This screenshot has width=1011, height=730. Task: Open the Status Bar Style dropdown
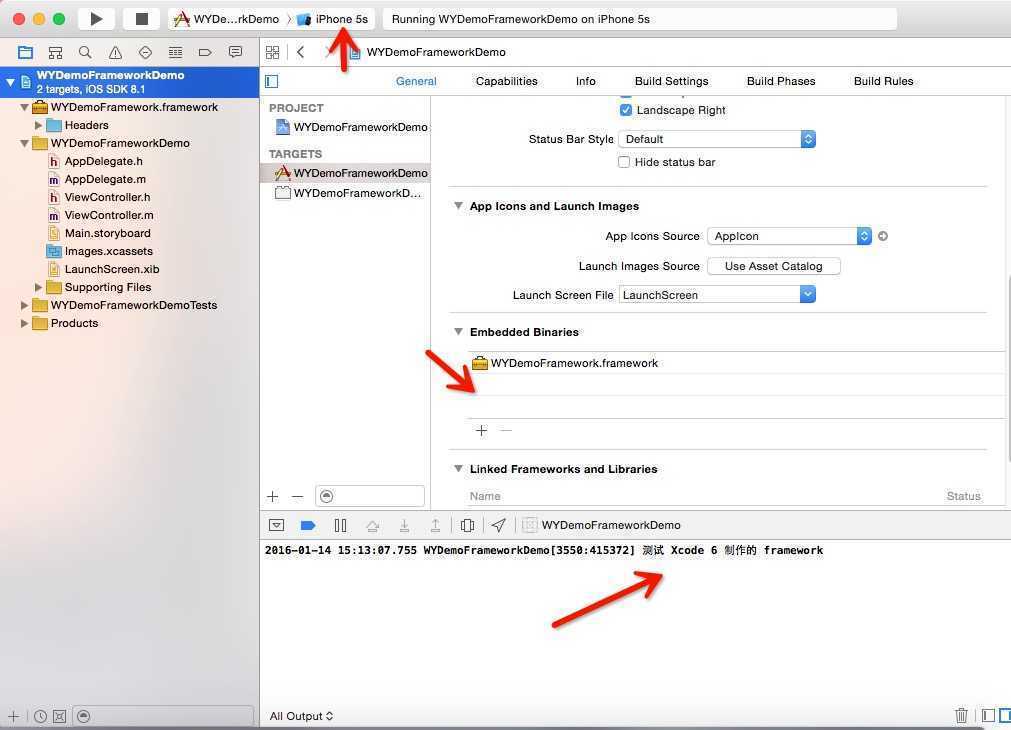(716, 139)
